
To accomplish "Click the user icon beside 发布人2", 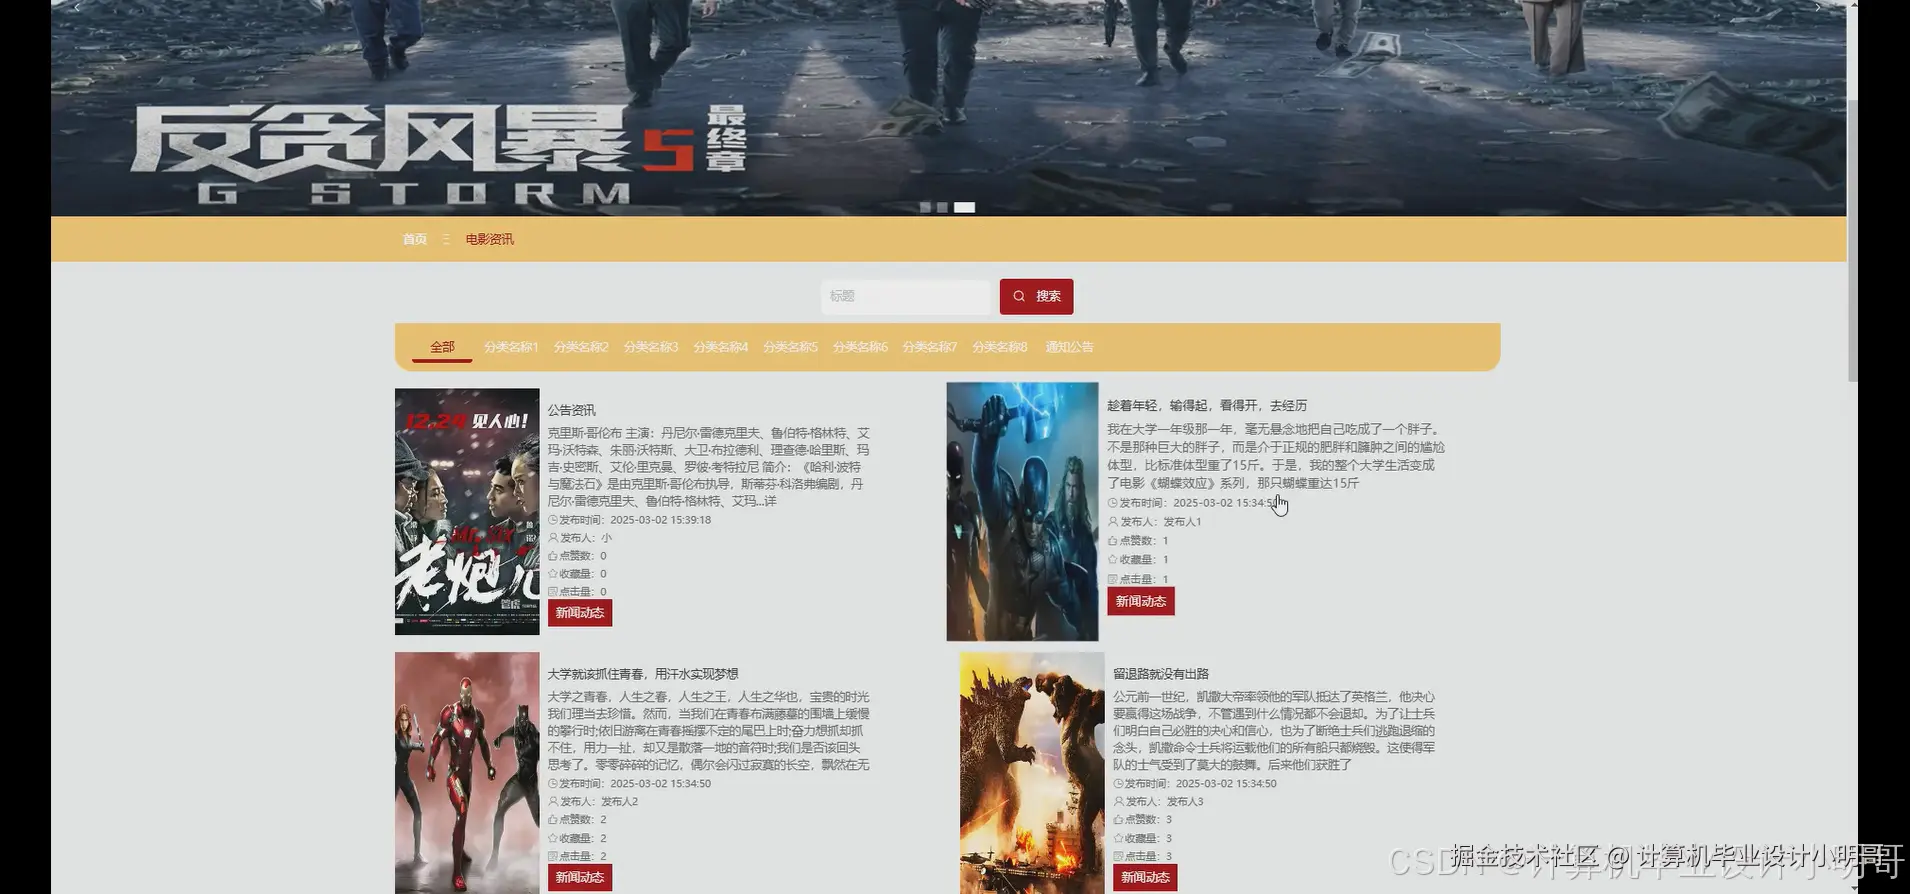I will click(553, 802).
